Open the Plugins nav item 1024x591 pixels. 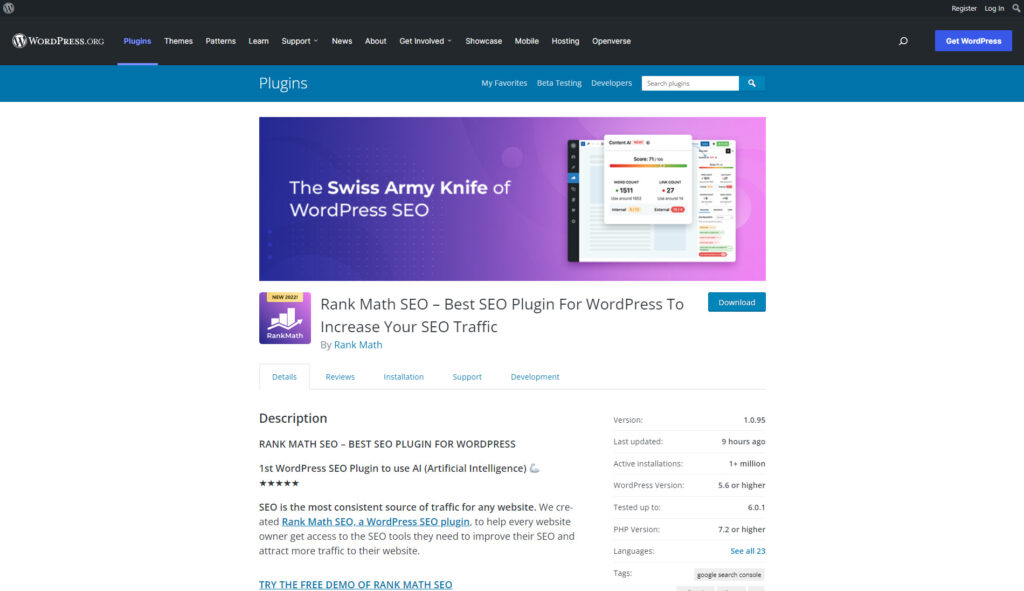click(x=137, y=41)
